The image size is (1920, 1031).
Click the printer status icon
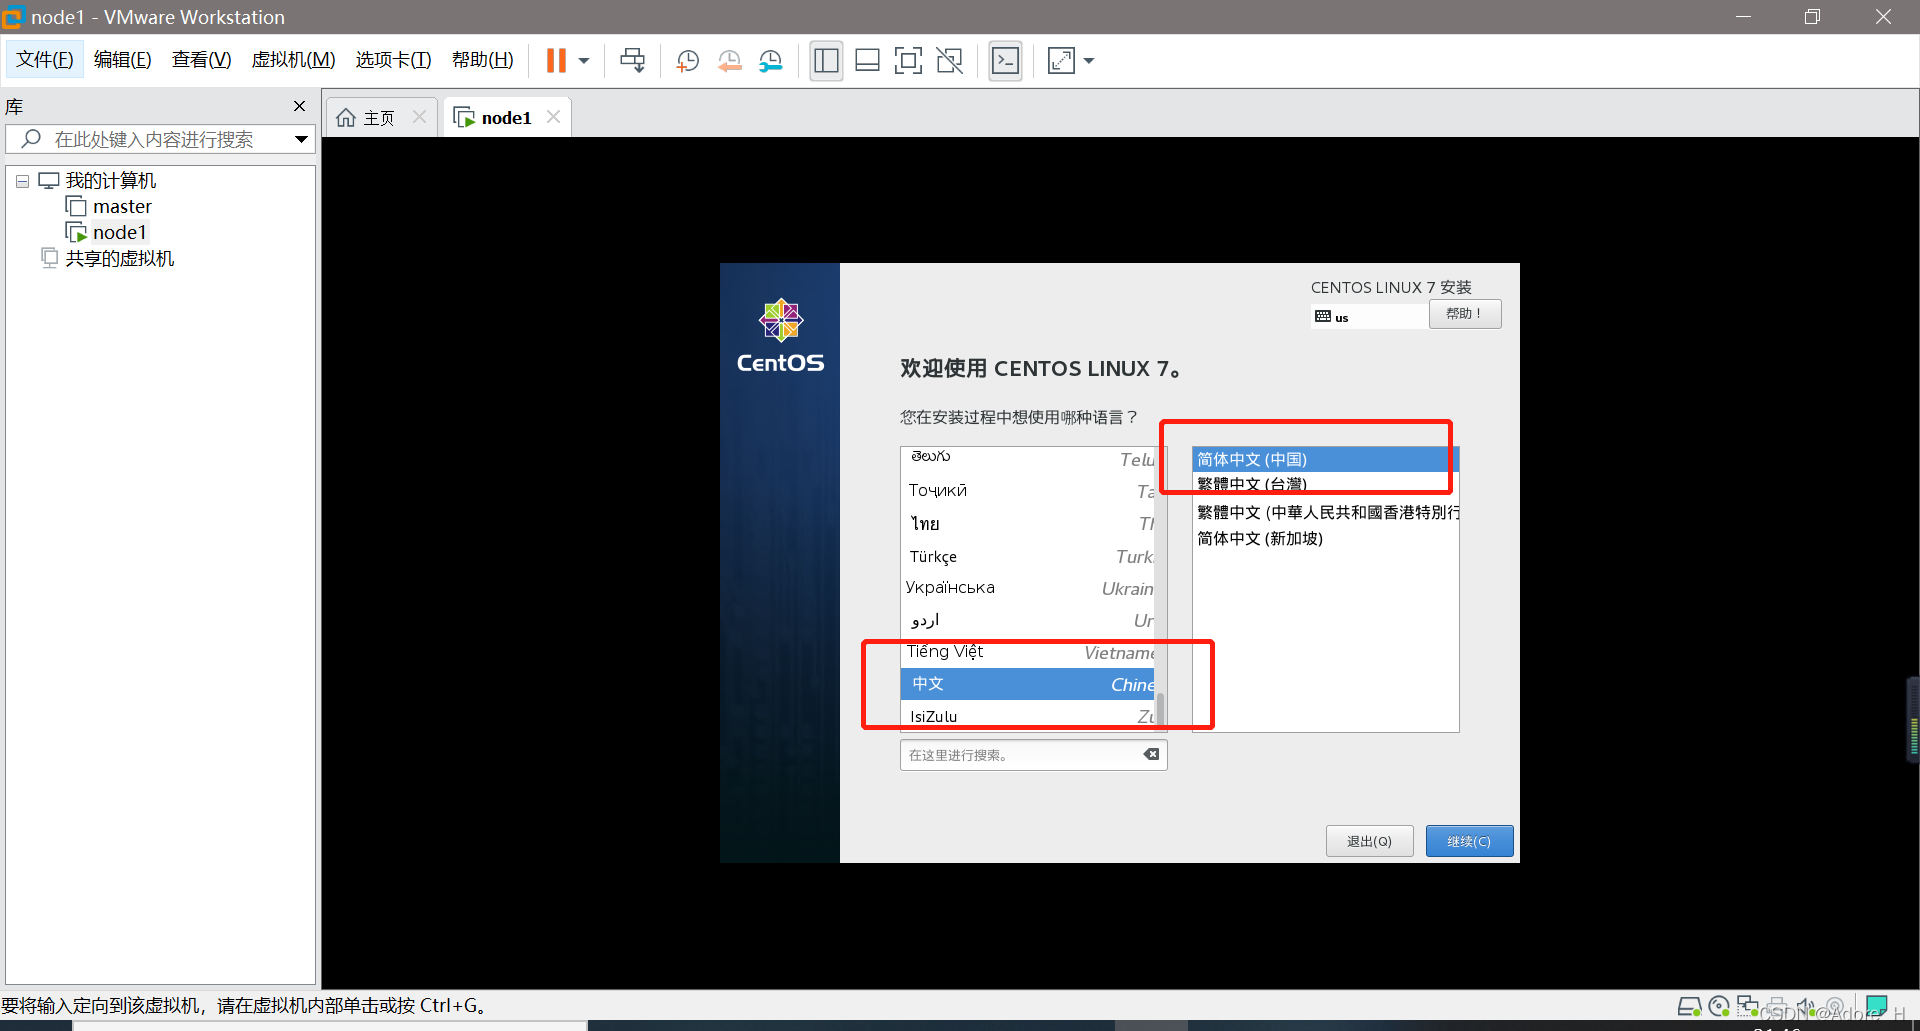tap(1777, 1006)
